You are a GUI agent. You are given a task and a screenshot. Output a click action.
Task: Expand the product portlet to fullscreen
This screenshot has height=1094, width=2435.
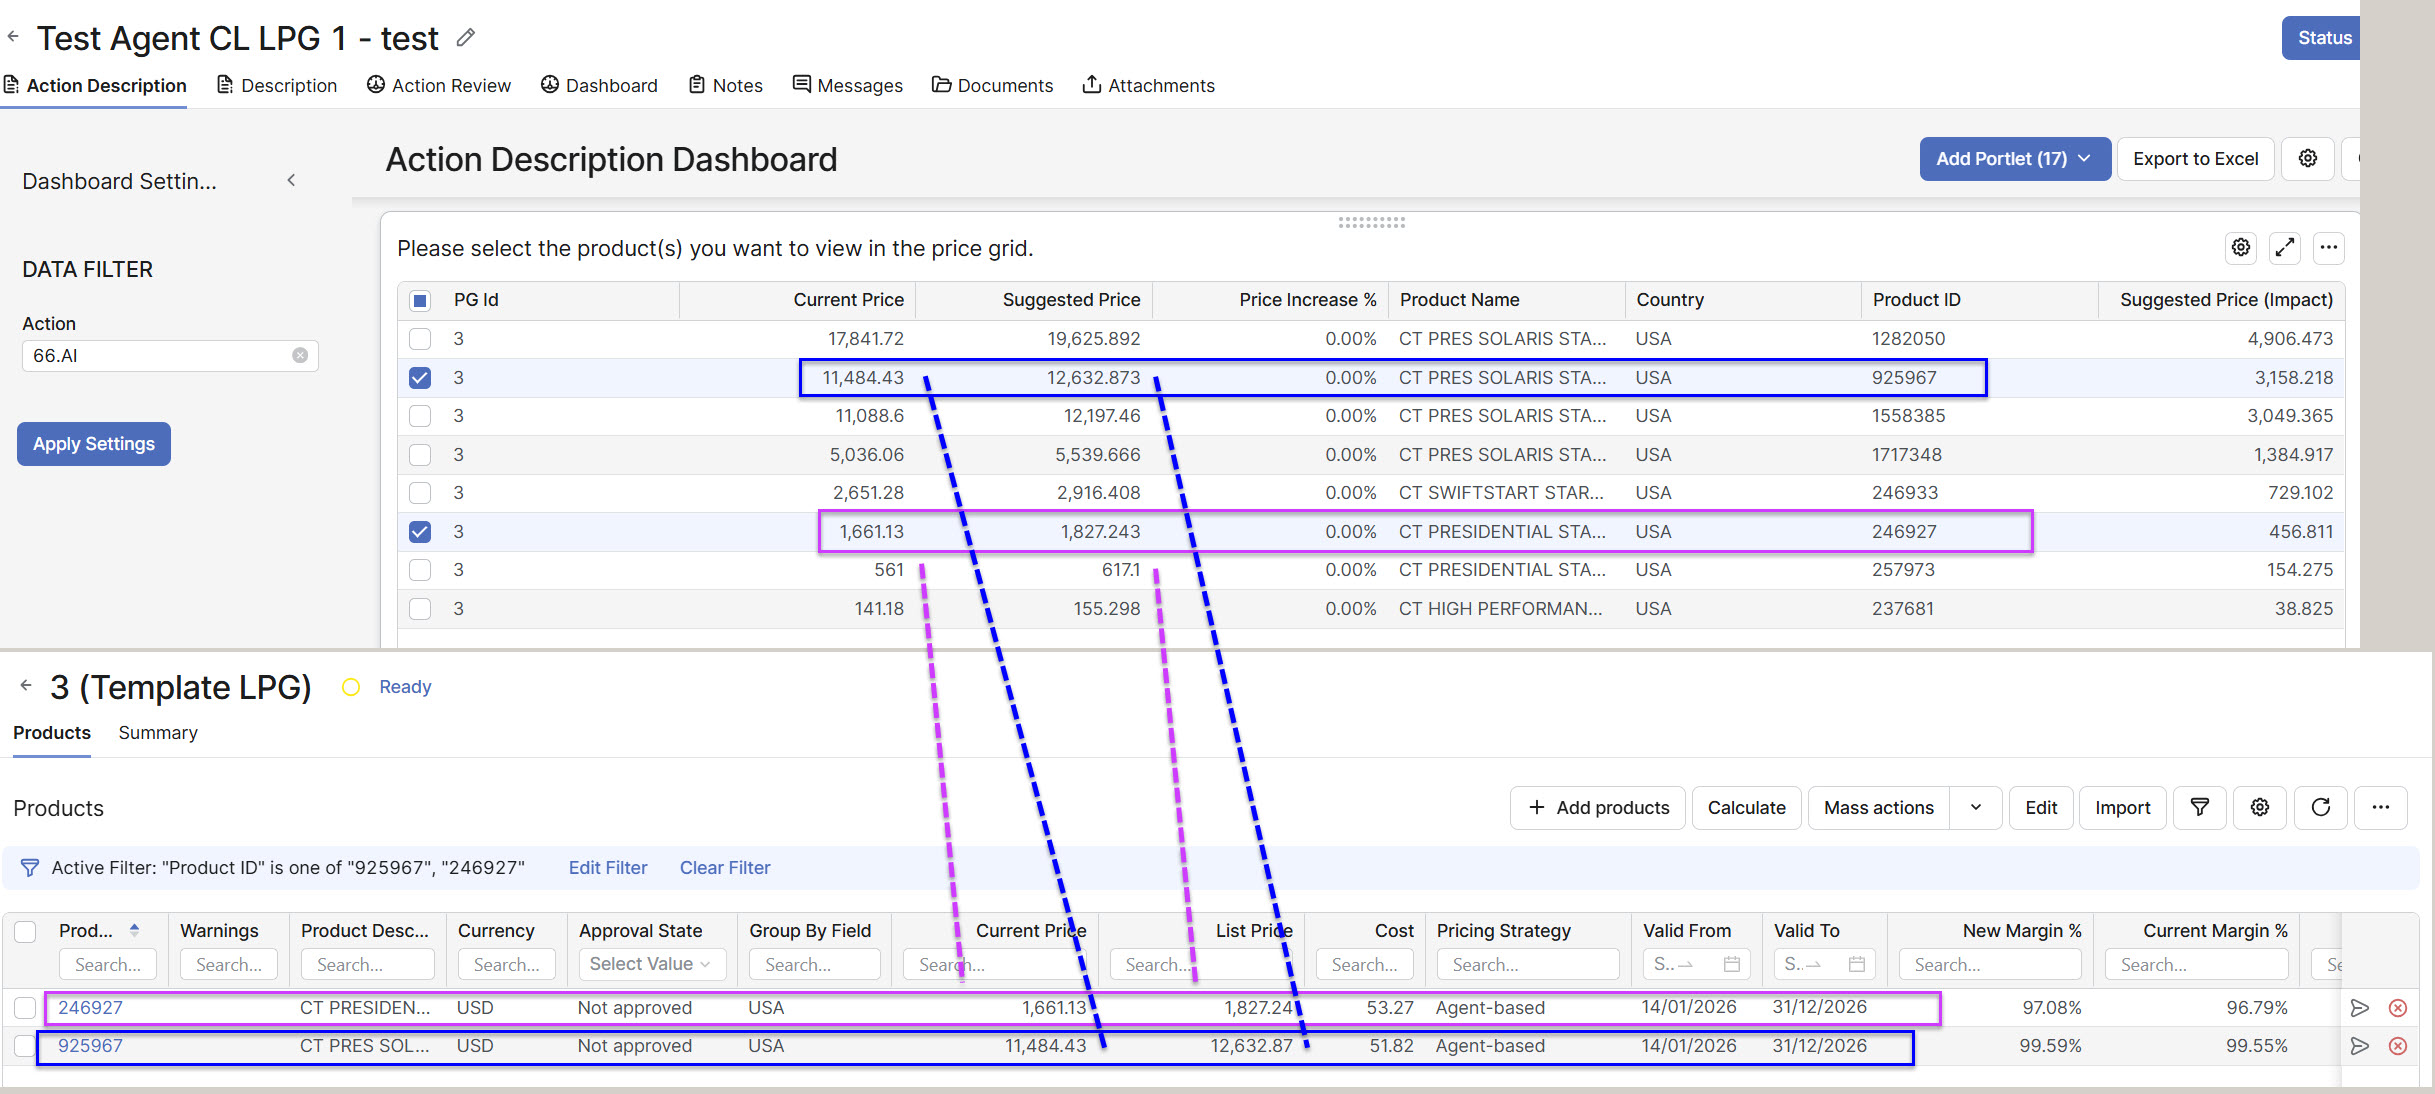tap(2284, 248)
